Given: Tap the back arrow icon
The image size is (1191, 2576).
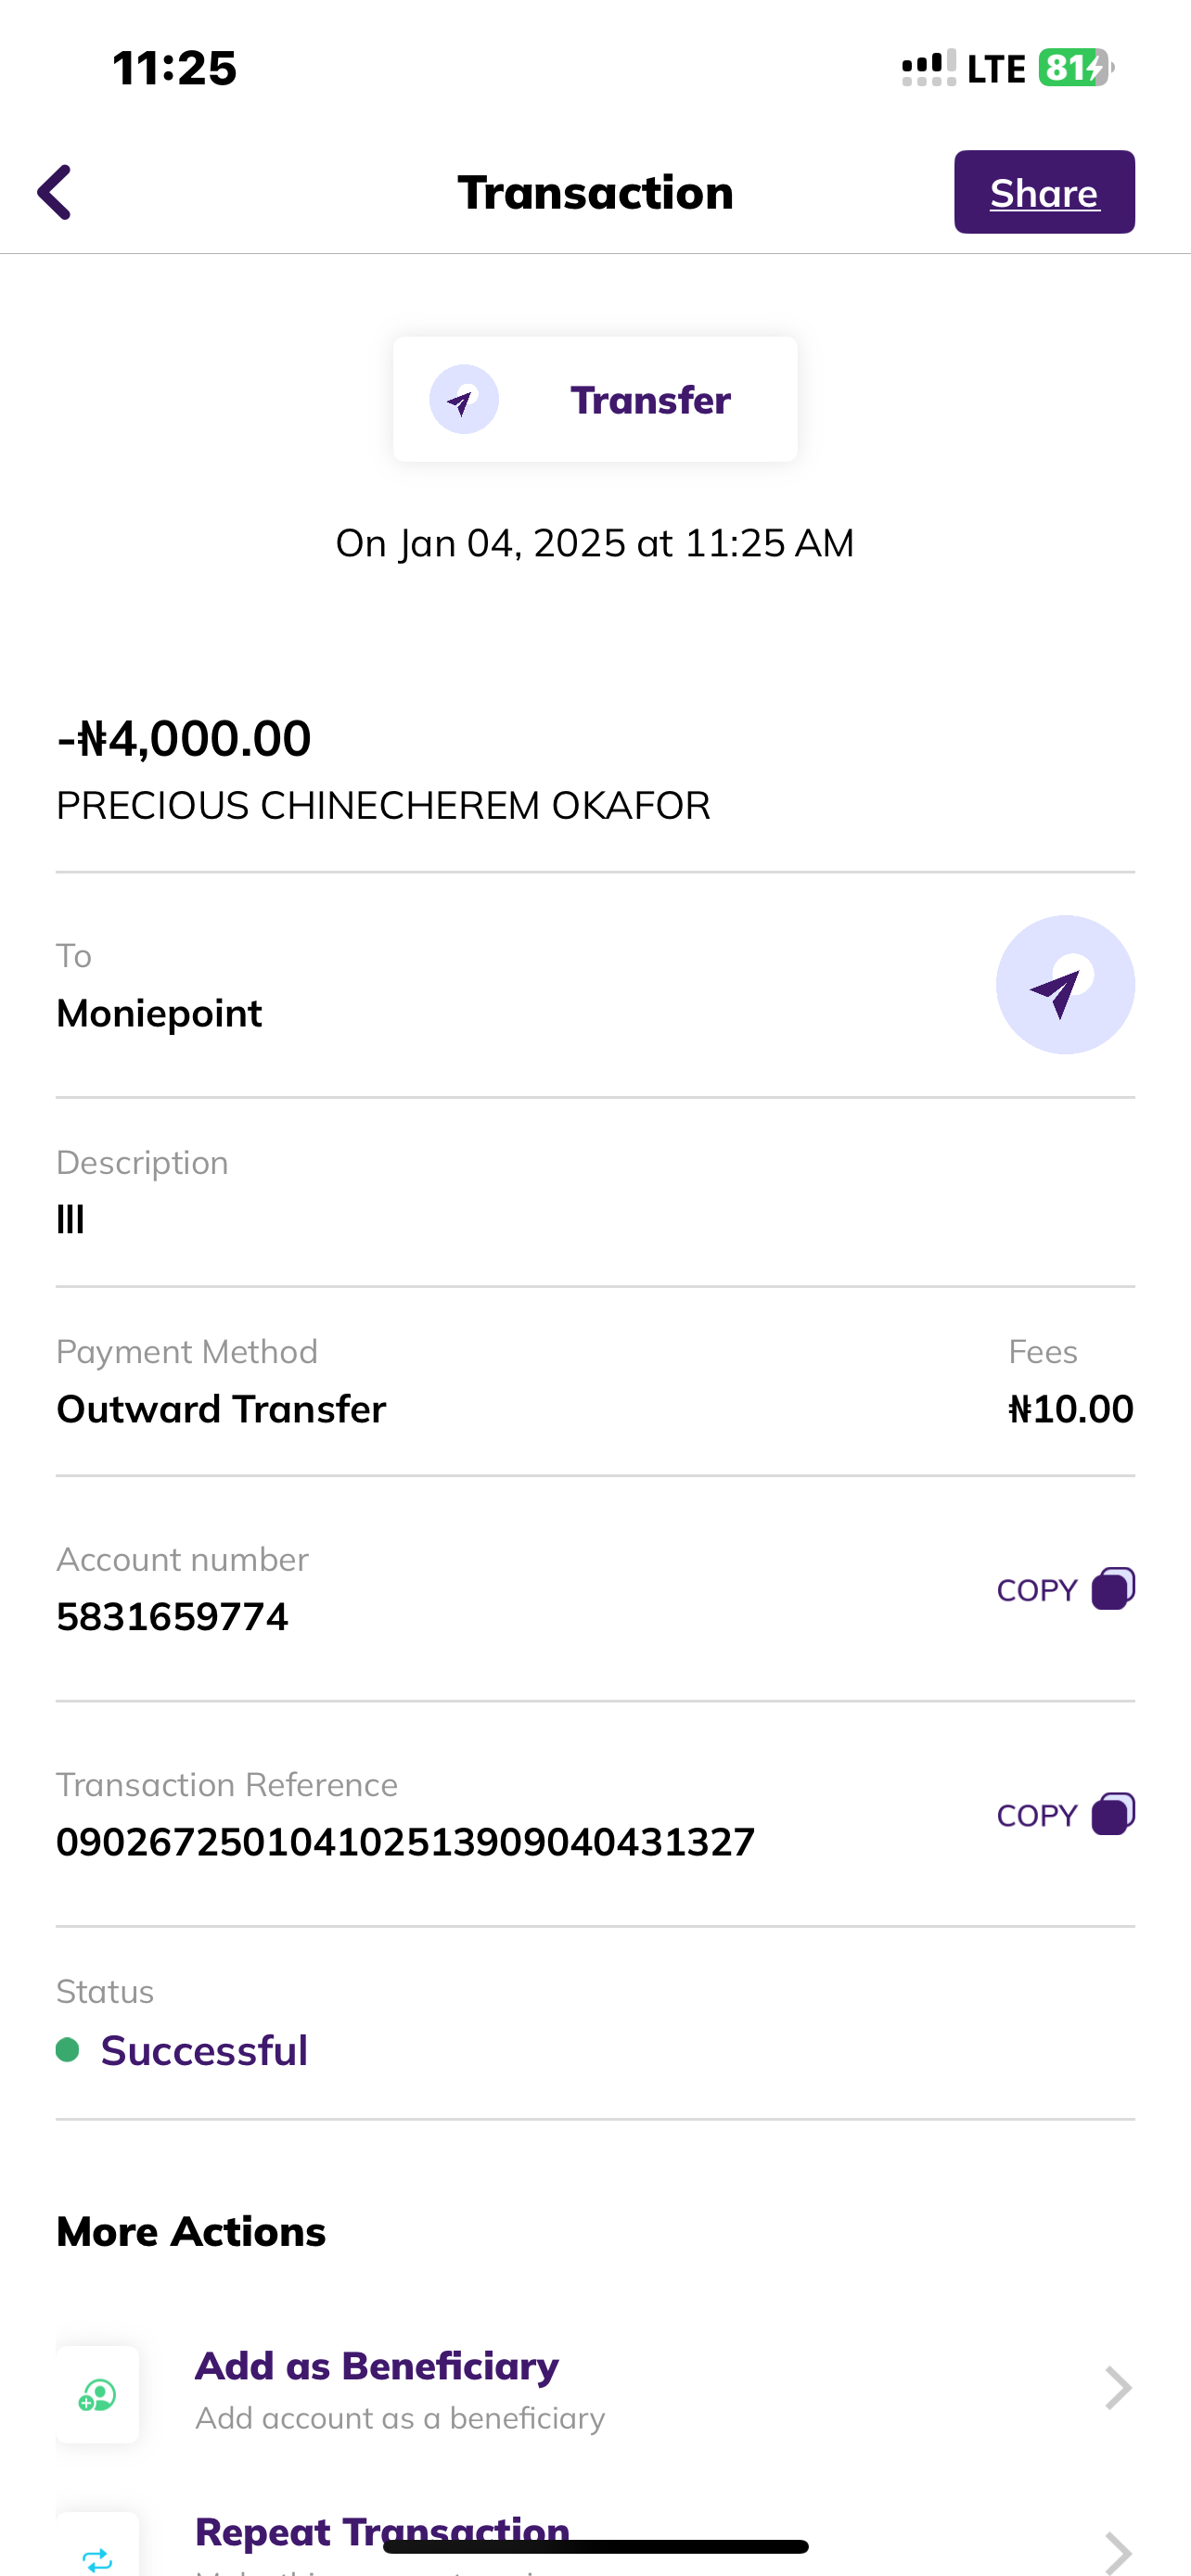Looking at the screenshot, I should tap(56, 192).
